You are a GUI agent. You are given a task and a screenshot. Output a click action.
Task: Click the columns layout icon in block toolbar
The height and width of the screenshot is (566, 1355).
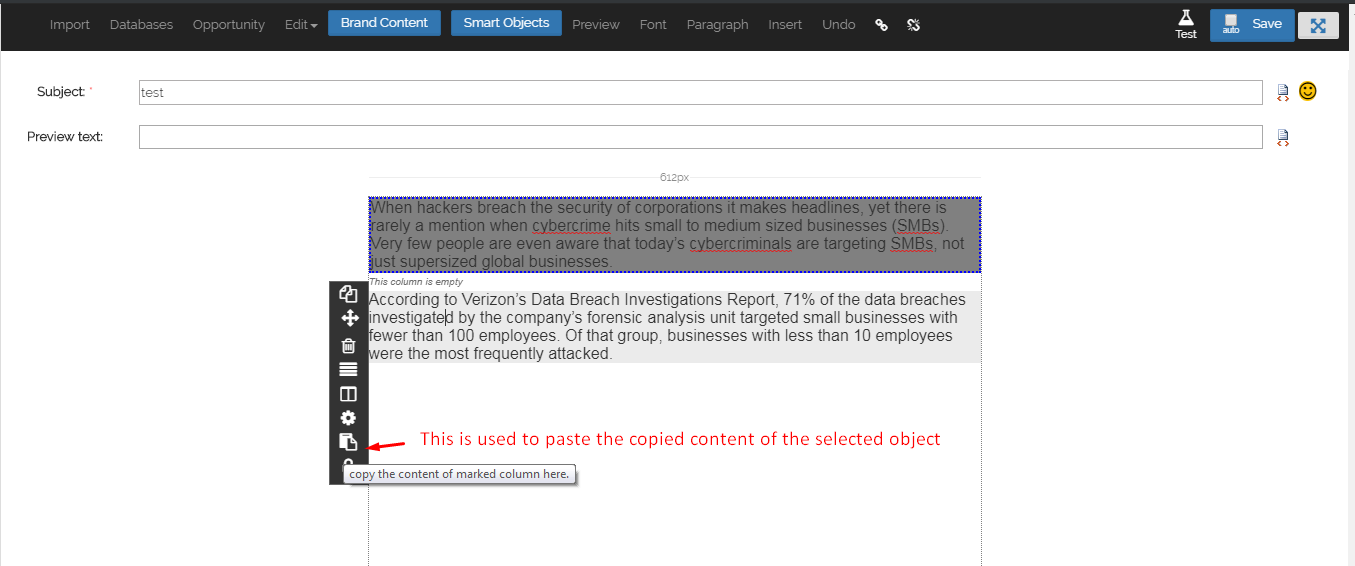(348, 394)
